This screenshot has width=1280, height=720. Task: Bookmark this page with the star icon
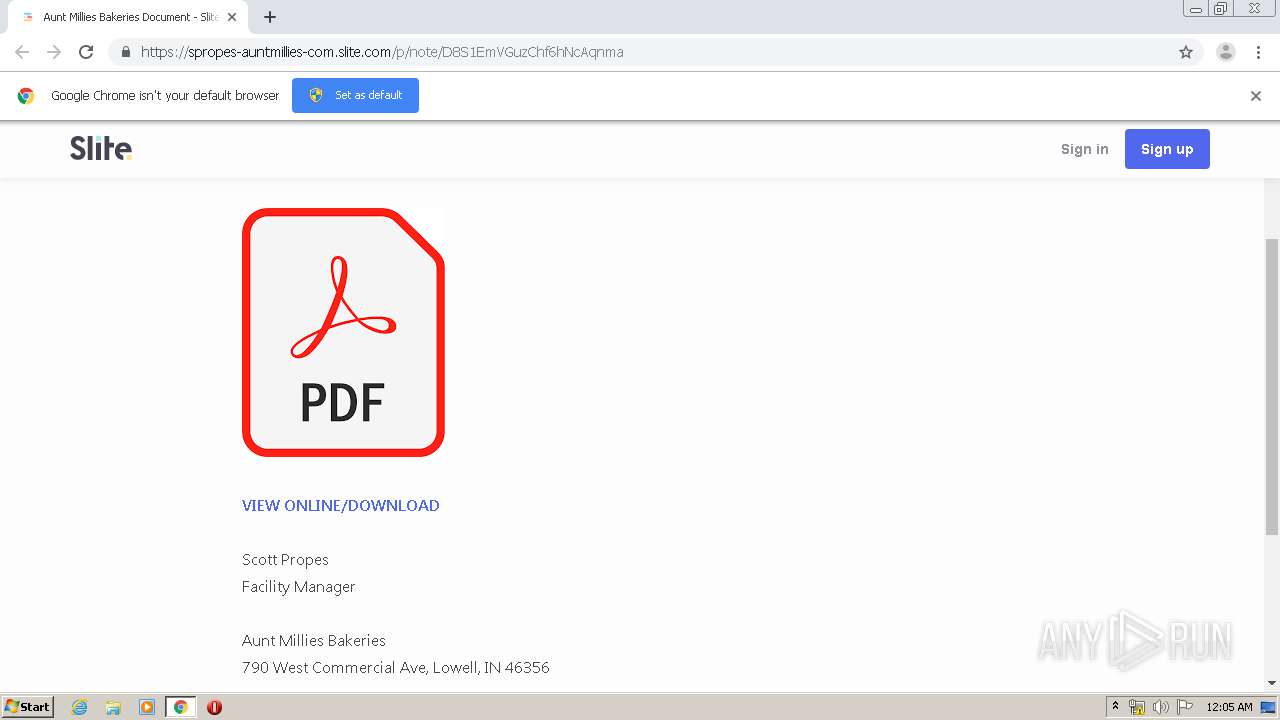1186,52
